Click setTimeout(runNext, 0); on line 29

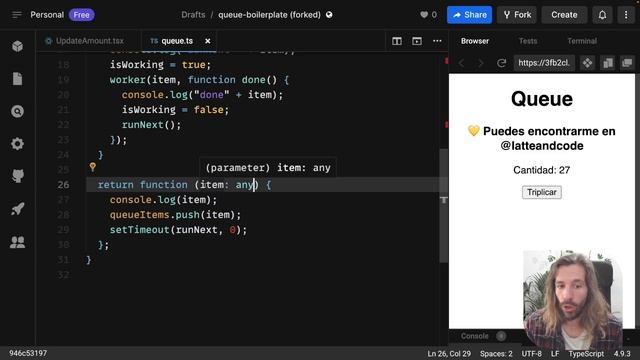pos(178,230)
